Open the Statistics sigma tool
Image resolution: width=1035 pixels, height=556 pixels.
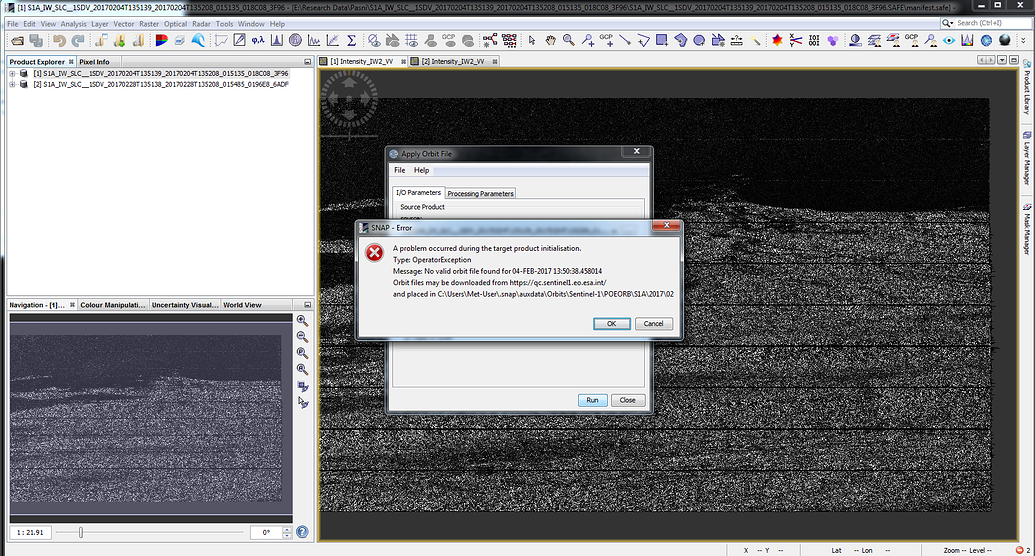[x=351, y=41]
